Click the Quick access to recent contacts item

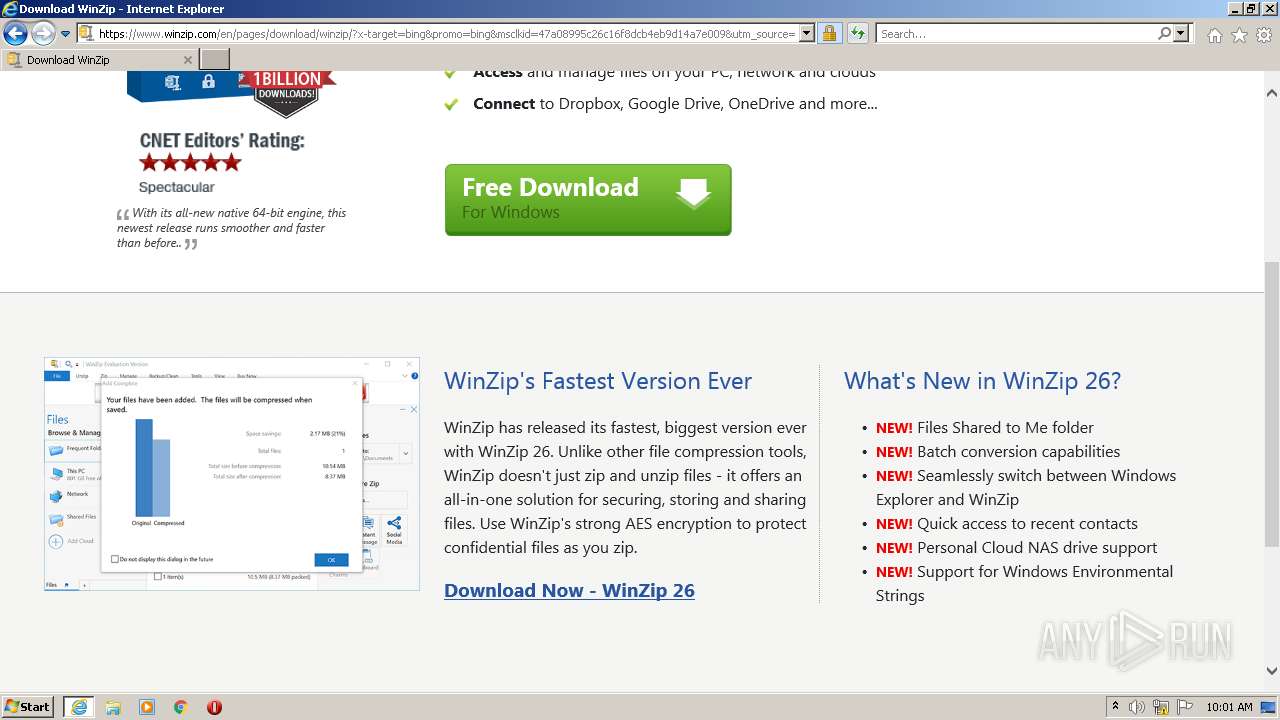(1027, 523)
